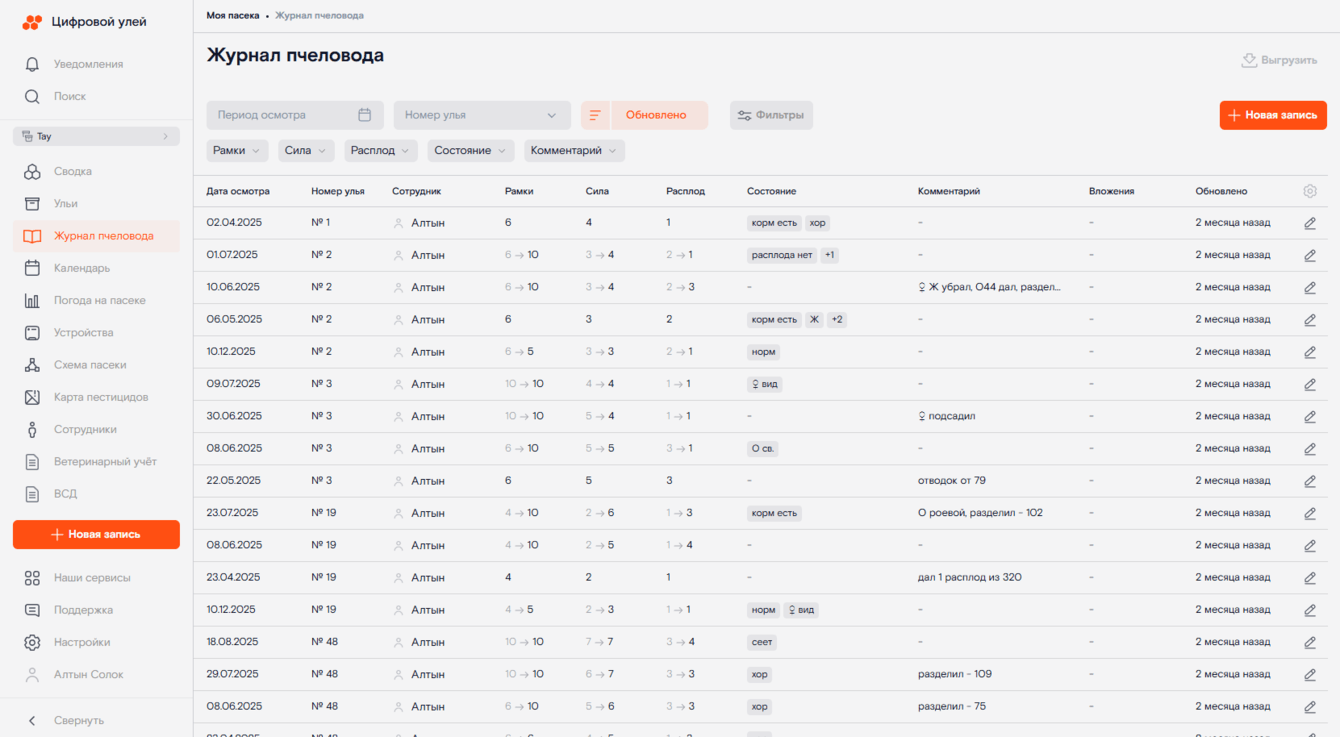Expand +2 hidden tags on 06.05.2025 row
The image size is (1340, 737).
click(x=837, y=320)
